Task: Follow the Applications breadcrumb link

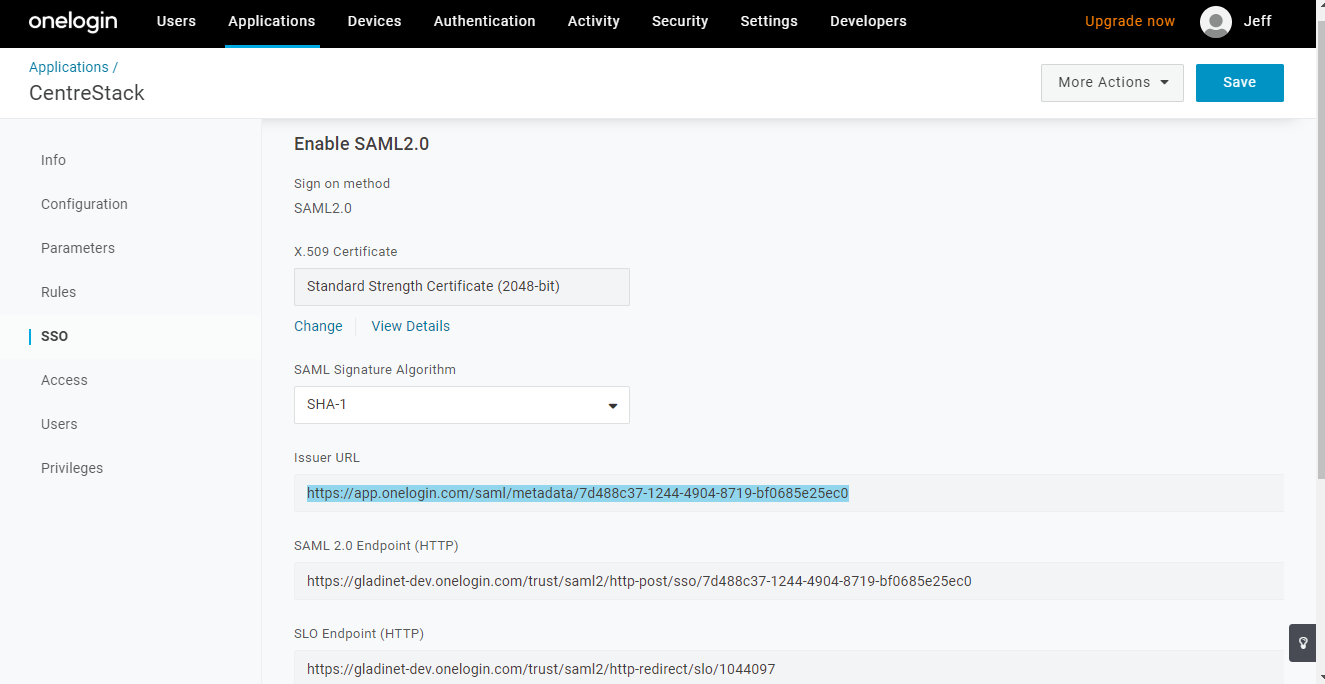Action: [69, 67]
